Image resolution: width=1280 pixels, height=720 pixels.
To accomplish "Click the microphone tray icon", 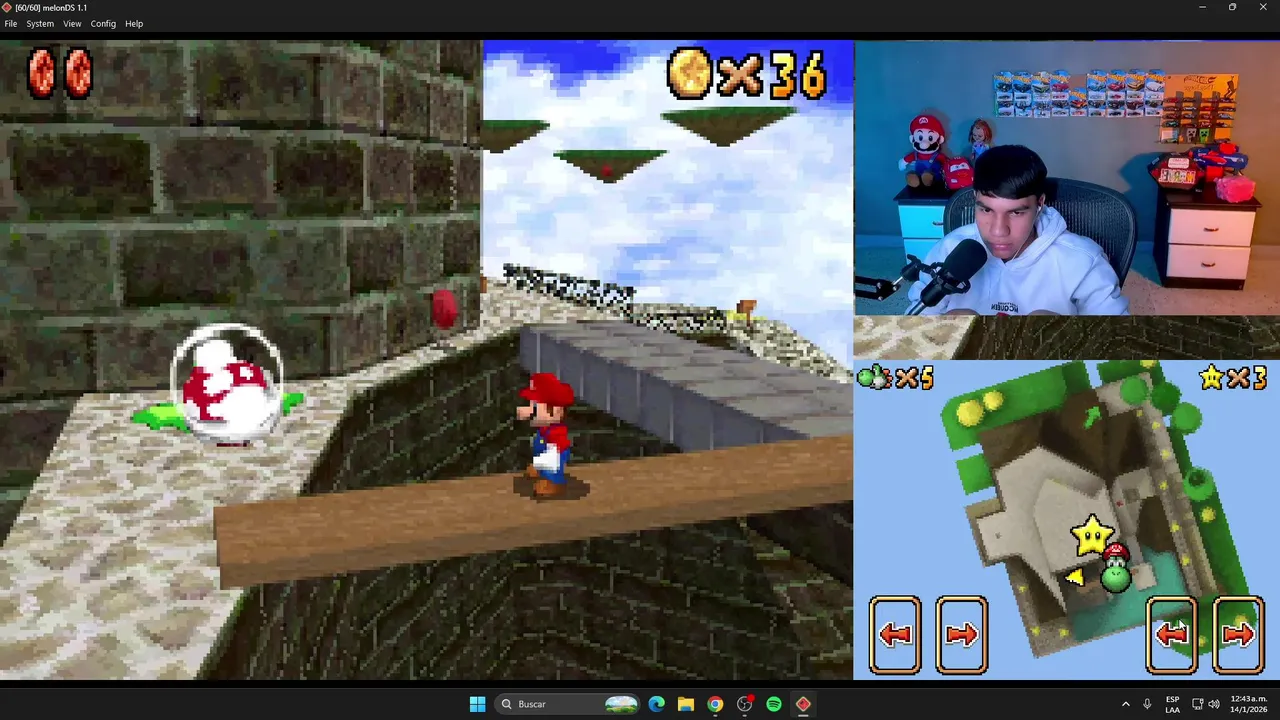I will tap(1147, 704).
